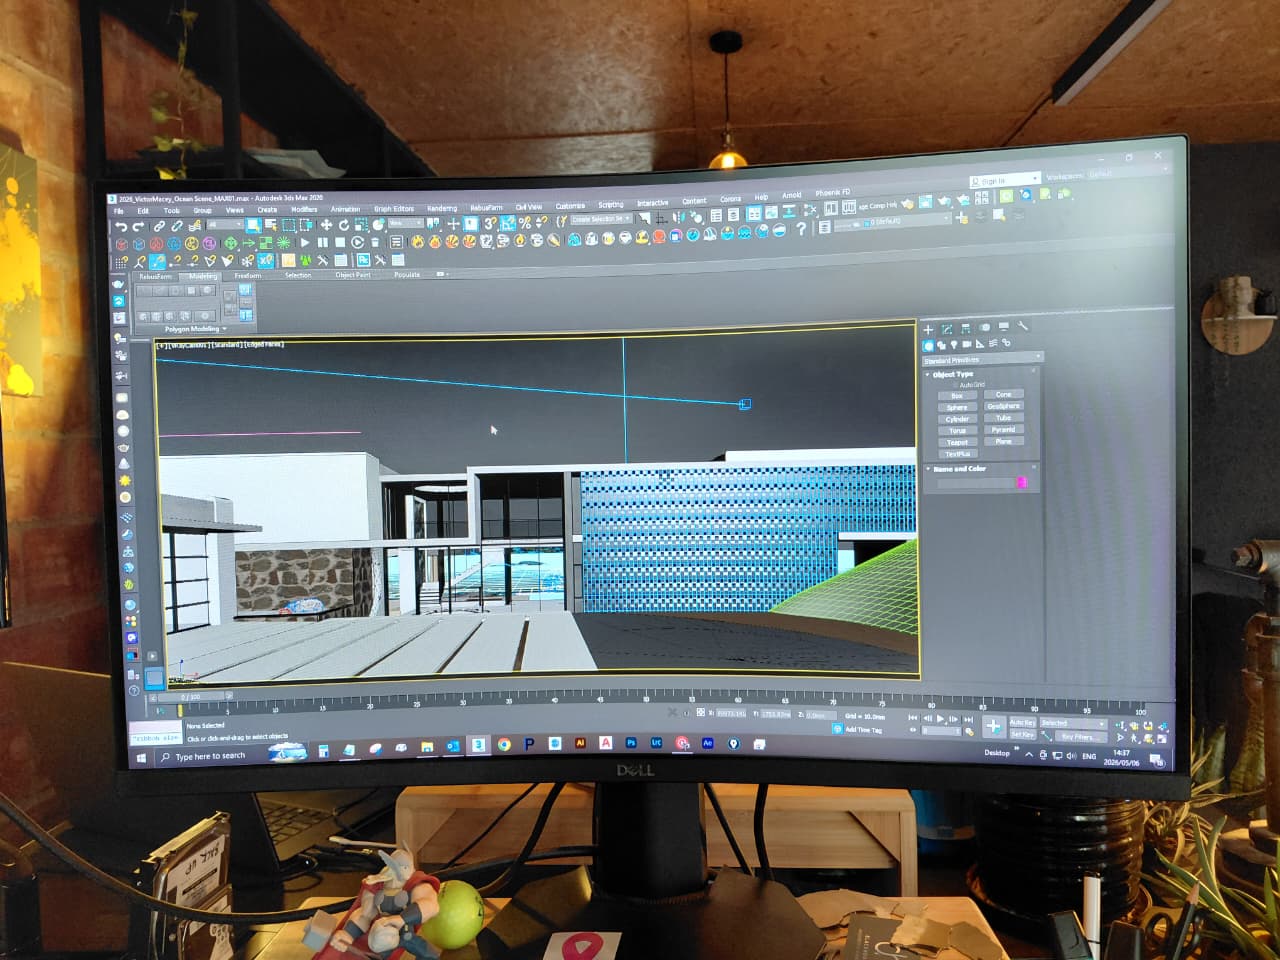Switch to the Freeform ribbon tab

(248, 275)
